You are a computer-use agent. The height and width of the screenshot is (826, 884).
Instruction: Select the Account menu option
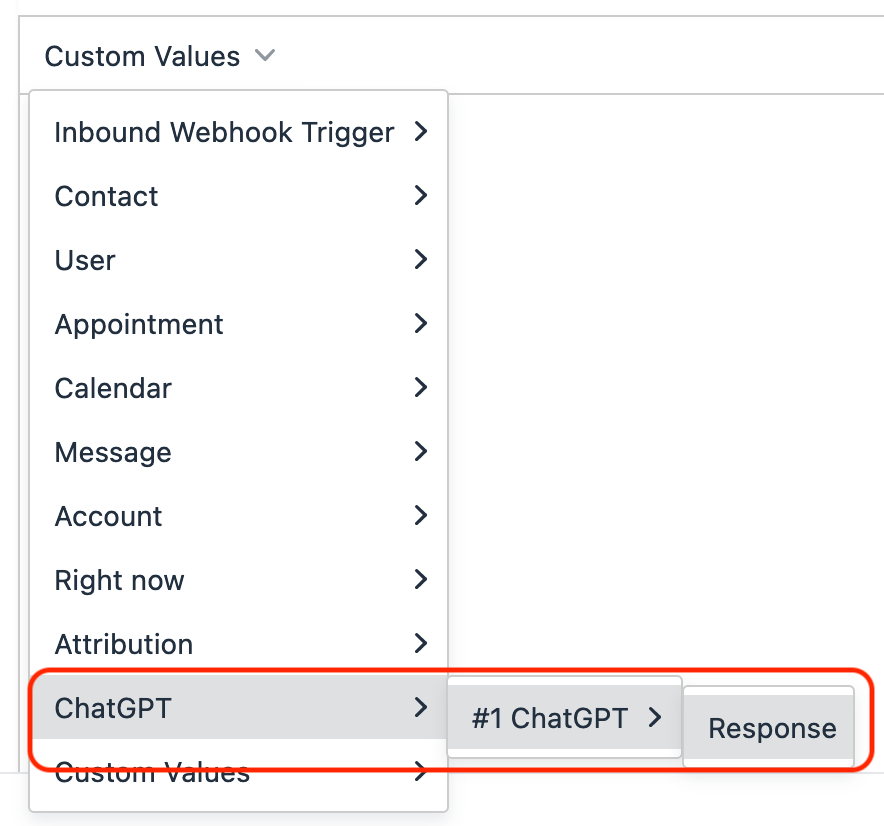[x=108, y=516]
